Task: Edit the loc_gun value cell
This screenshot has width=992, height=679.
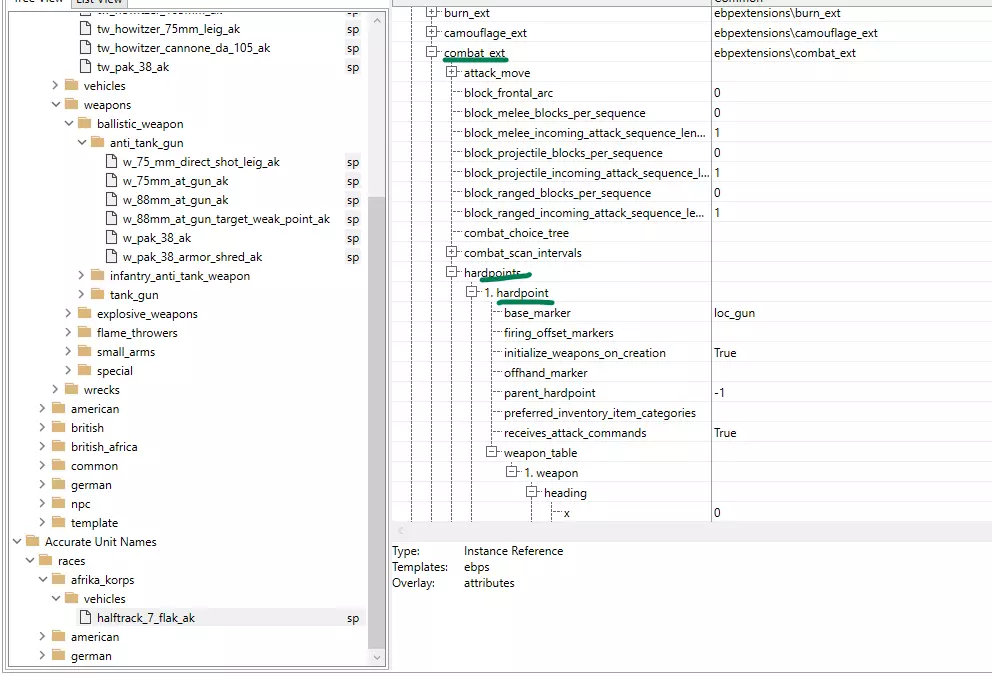Action: [x=851, y=313]
